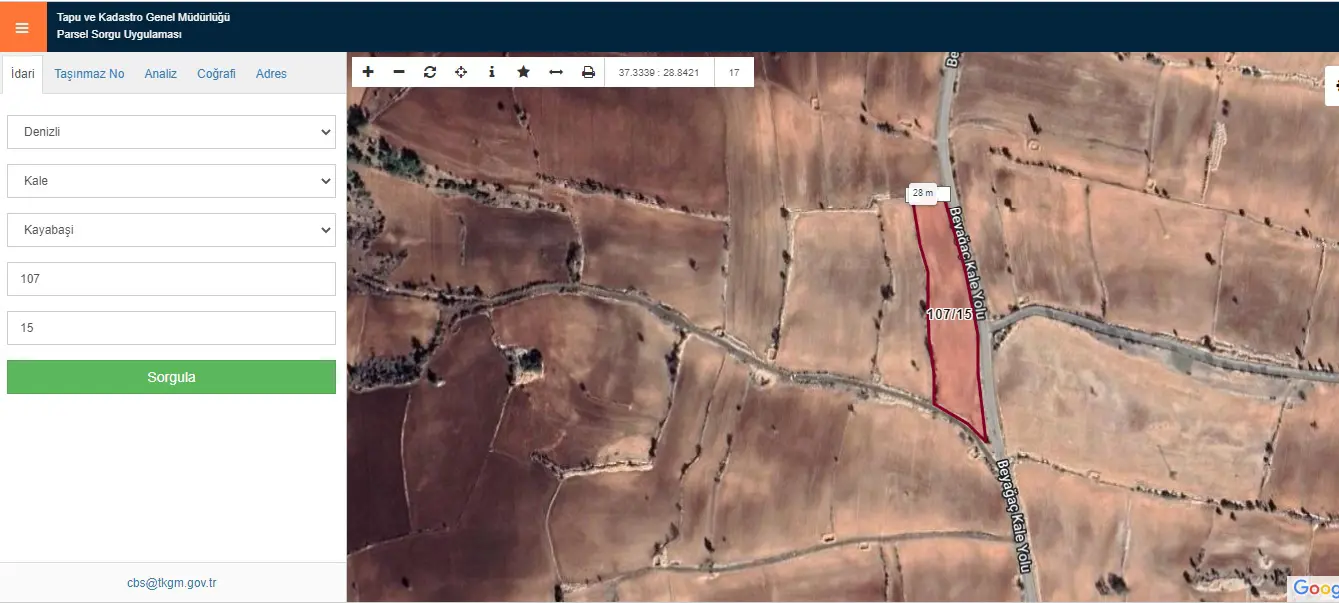Open the Taşınmaz No tab

[x=90, y=74]
